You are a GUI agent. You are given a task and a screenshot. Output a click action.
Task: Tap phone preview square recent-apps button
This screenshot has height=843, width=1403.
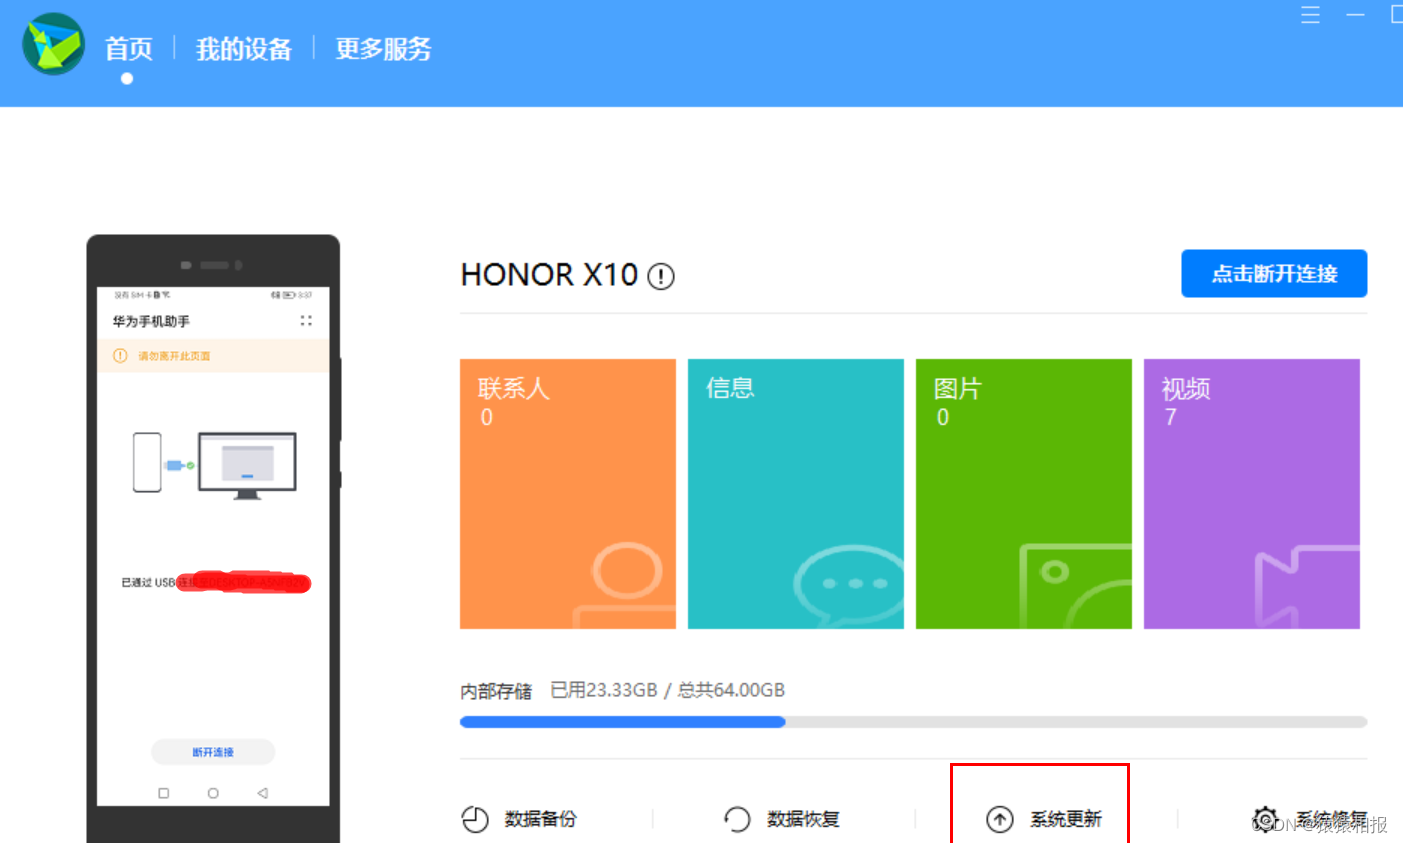[x=164, y=793]
